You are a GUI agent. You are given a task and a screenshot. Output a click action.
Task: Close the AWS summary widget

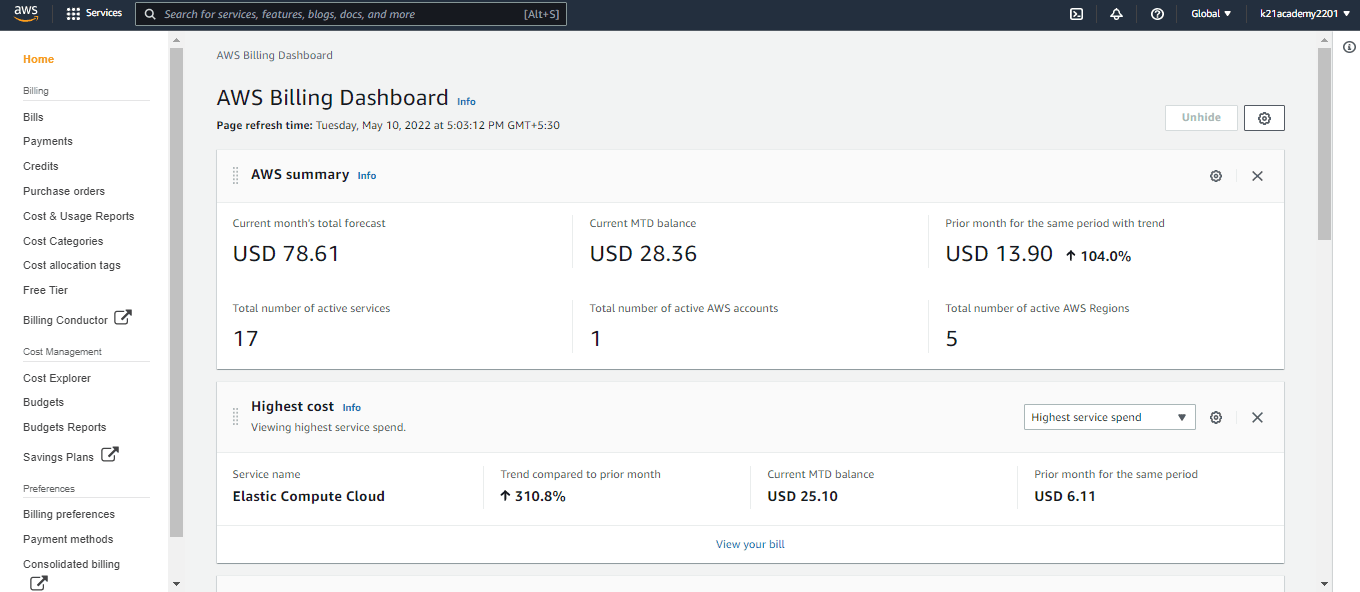pos(1257,175)
